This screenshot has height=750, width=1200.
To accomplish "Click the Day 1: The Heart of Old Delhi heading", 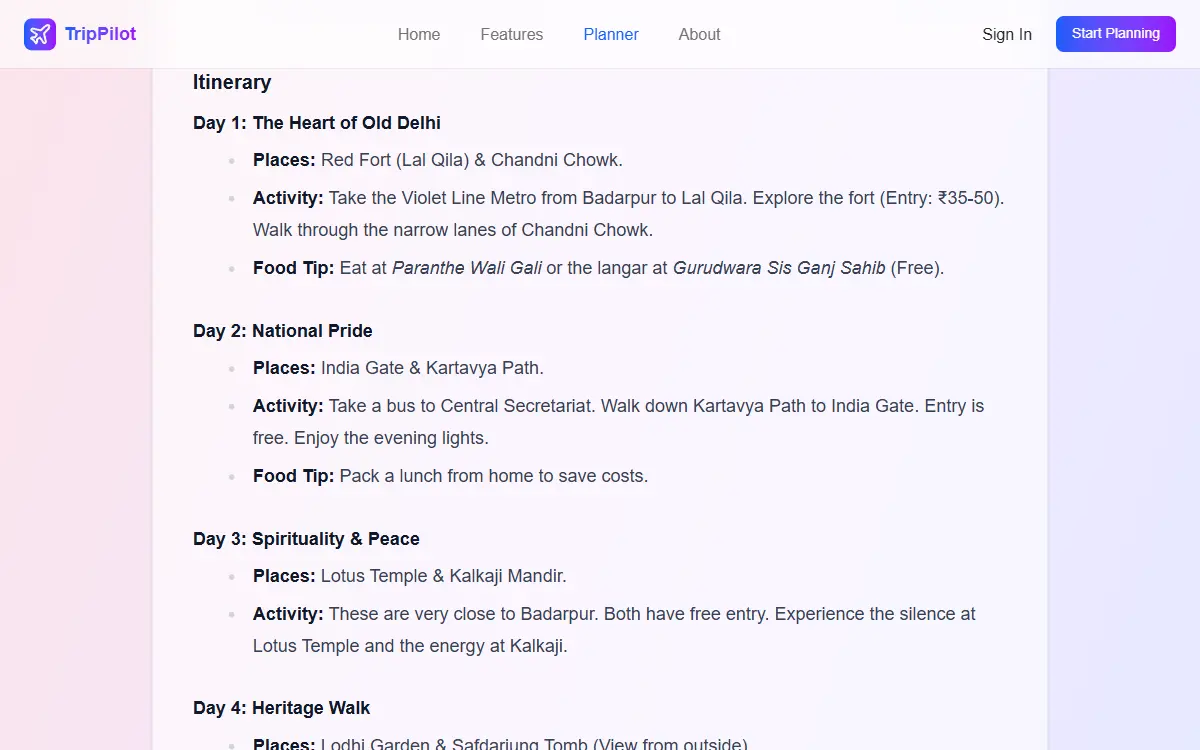I will pyautogui.click(x=317, y=123).
